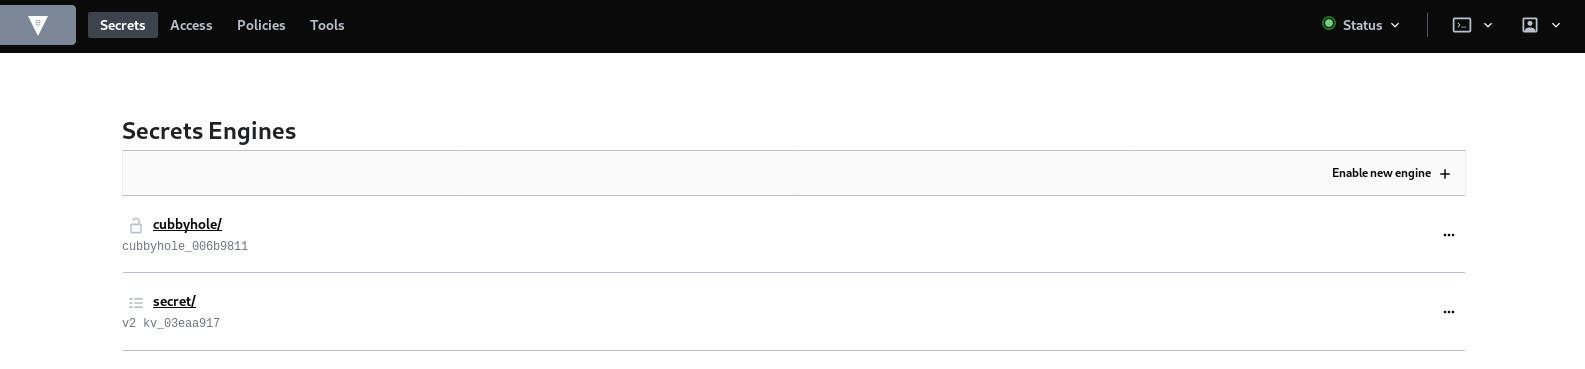The image size is (1585, 369).
Task: Expand the user menu chevron
Action: [x=1556, y=25]
